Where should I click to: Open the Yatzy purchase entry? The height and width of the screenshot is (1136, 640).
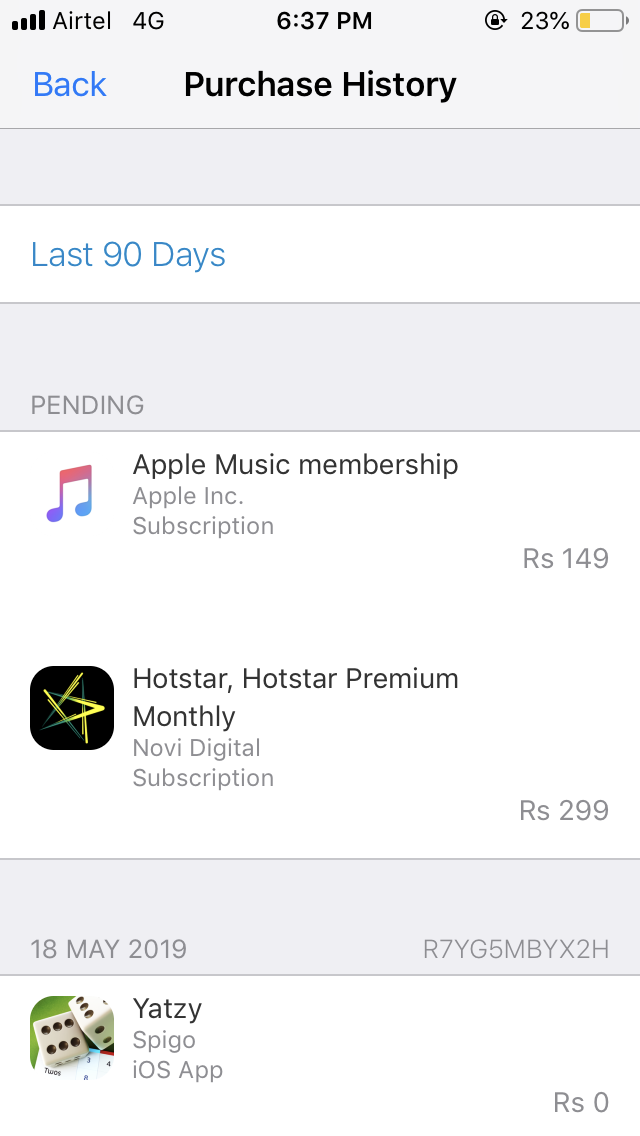[320, 1056]
